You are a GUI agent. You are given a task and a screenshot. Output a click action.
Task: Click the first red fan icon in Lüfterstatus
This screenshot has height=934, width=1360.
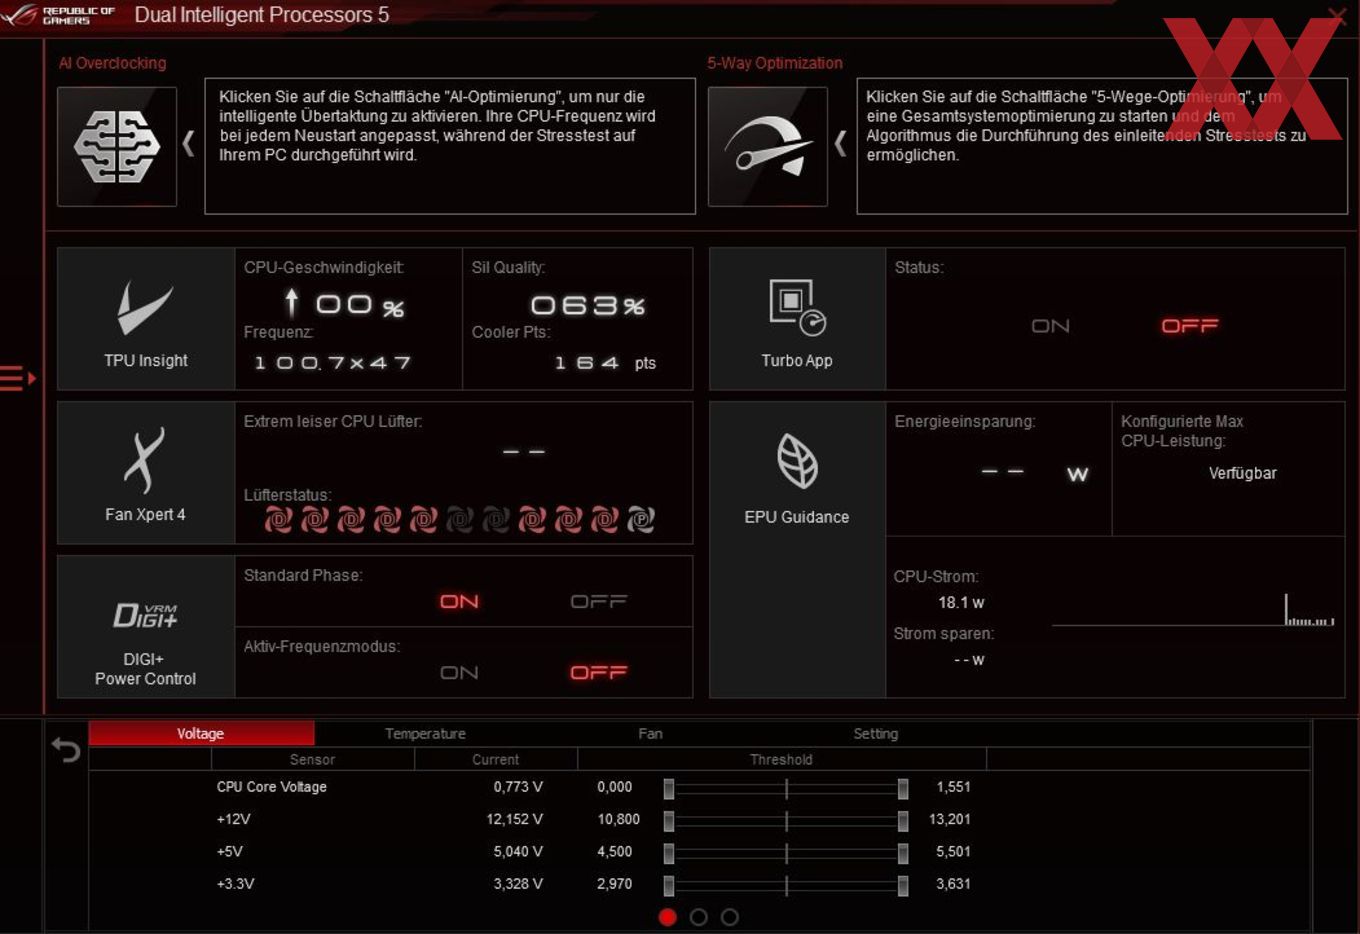point(278,519)
